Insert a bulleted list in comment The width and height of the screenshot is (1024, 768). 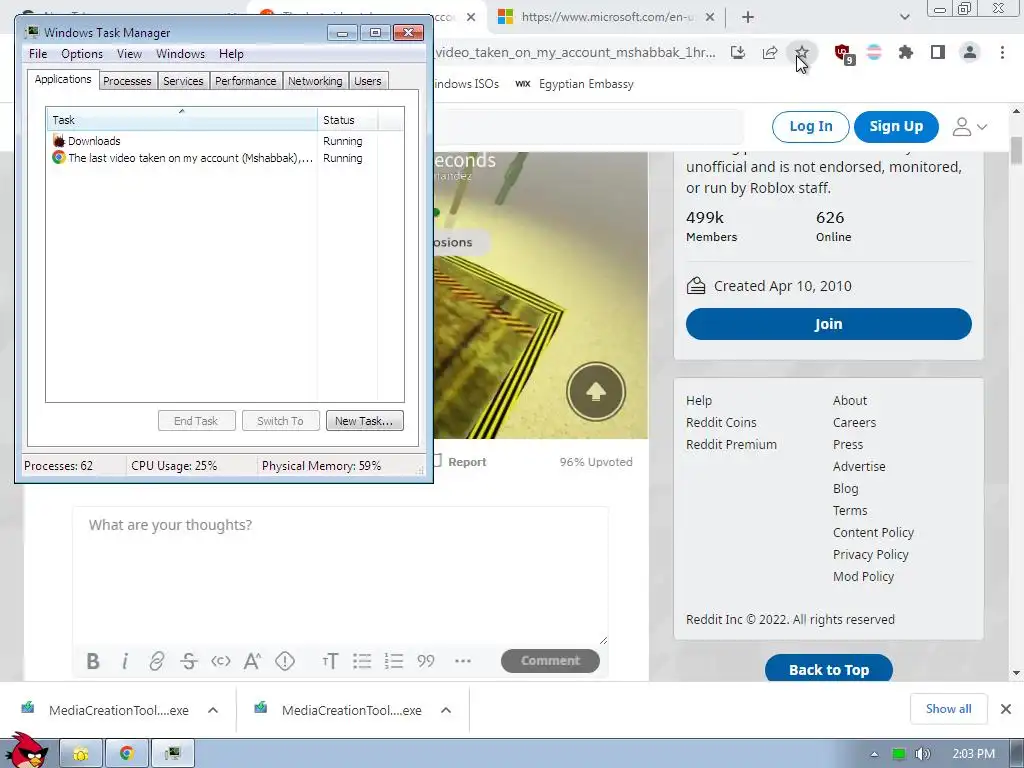click(362, 661)
